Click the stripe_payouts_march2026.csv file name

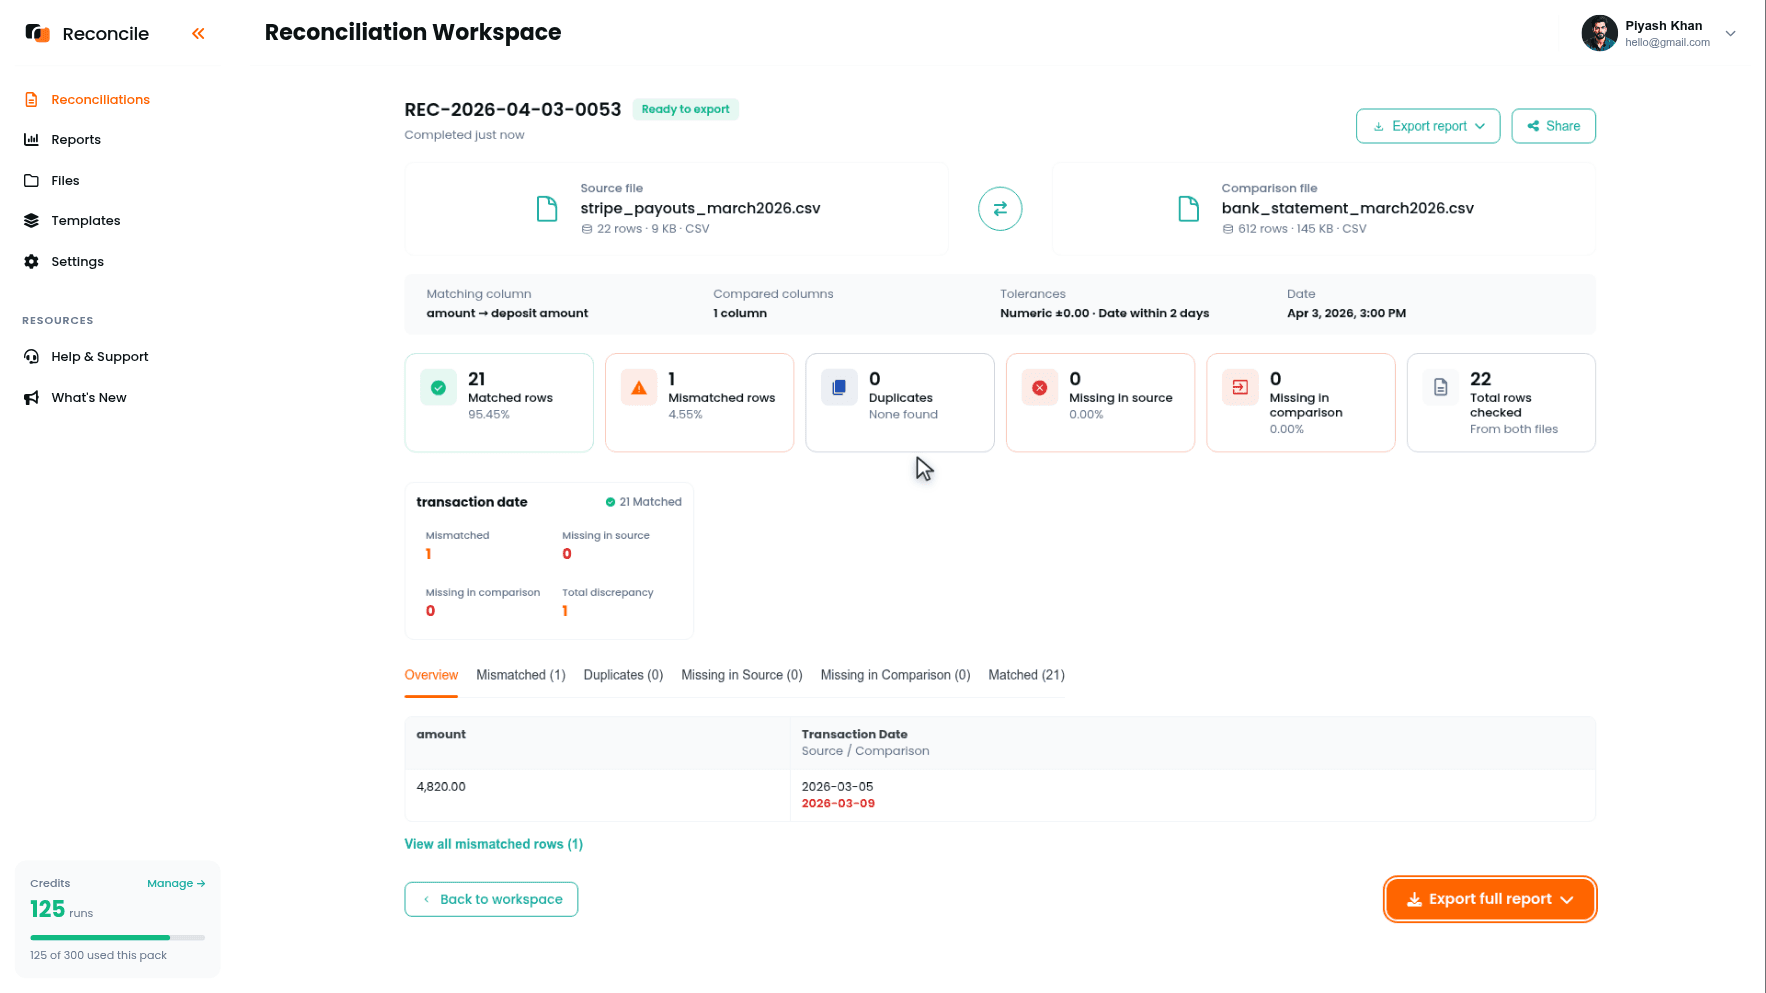[x=700, y=209]
